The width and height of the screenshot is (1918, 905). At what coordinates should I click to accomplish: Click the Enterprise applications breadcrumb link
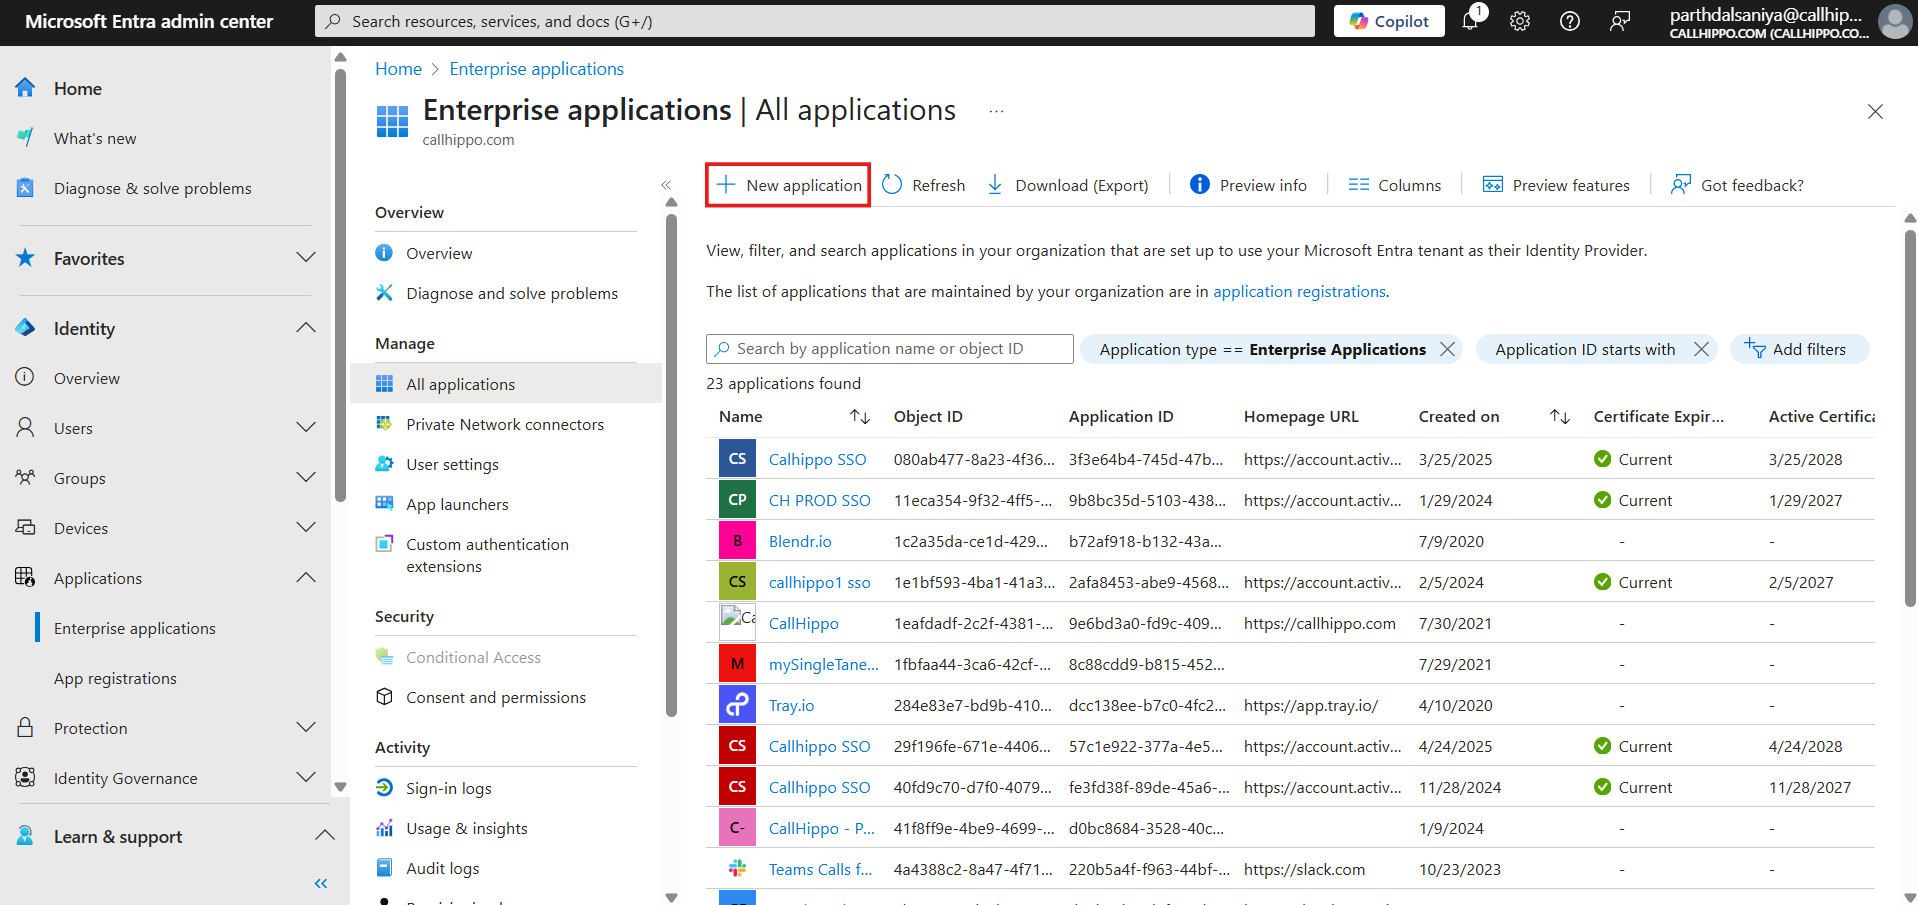(x=536, y=69)
